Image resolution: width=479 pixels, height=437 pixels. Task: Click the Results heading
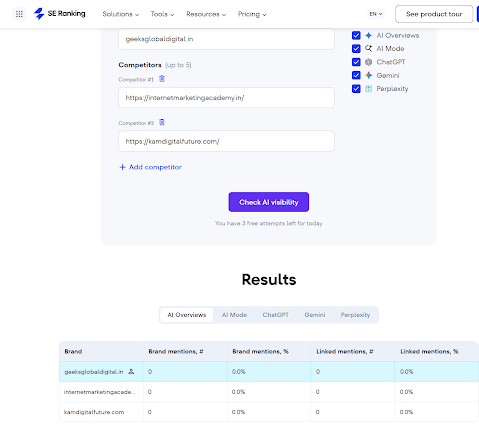[269, 279]
